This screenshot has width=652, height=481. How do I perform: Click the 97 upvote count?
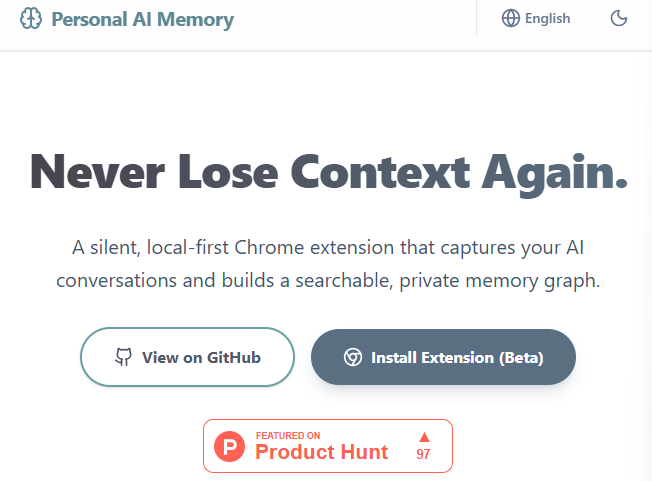click(x=424, y=455)
